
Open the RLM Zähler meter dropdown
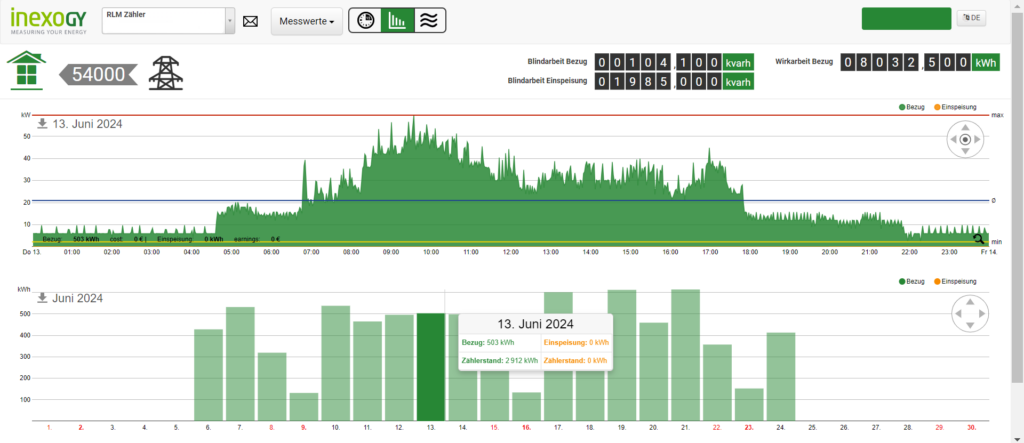point(230,21)
